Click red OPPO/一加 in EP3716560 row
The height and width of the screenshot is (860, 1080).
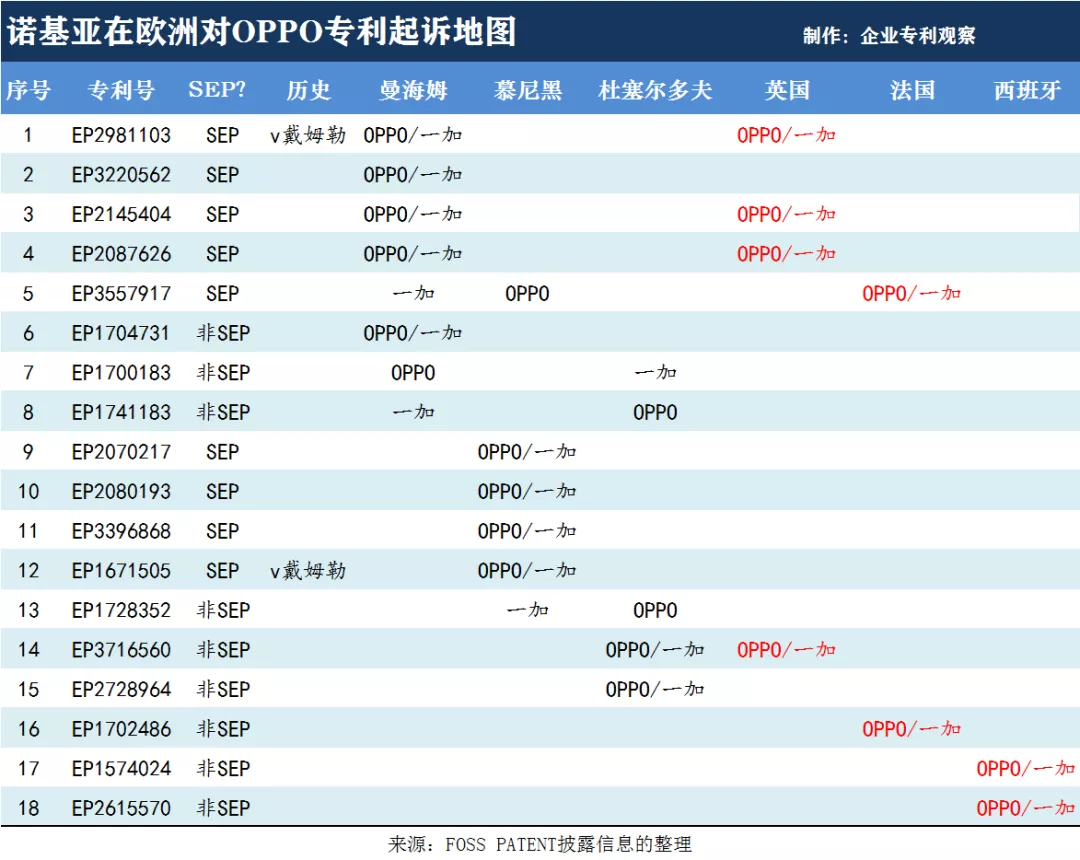[786, 650]
